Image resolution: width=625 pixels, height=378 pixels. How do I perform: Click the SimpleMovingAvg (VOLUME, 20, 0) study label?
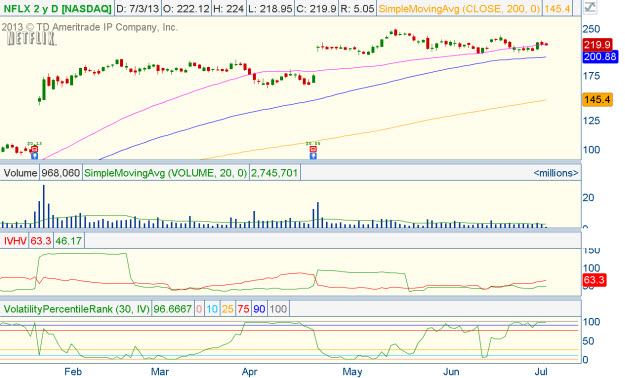pyautogui.click(x=165, y=173)
